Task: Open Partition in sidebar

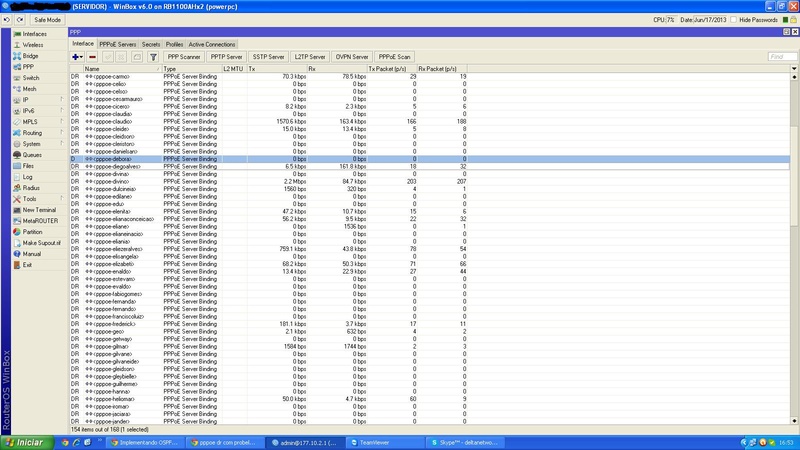Action: tap(32, 232)
